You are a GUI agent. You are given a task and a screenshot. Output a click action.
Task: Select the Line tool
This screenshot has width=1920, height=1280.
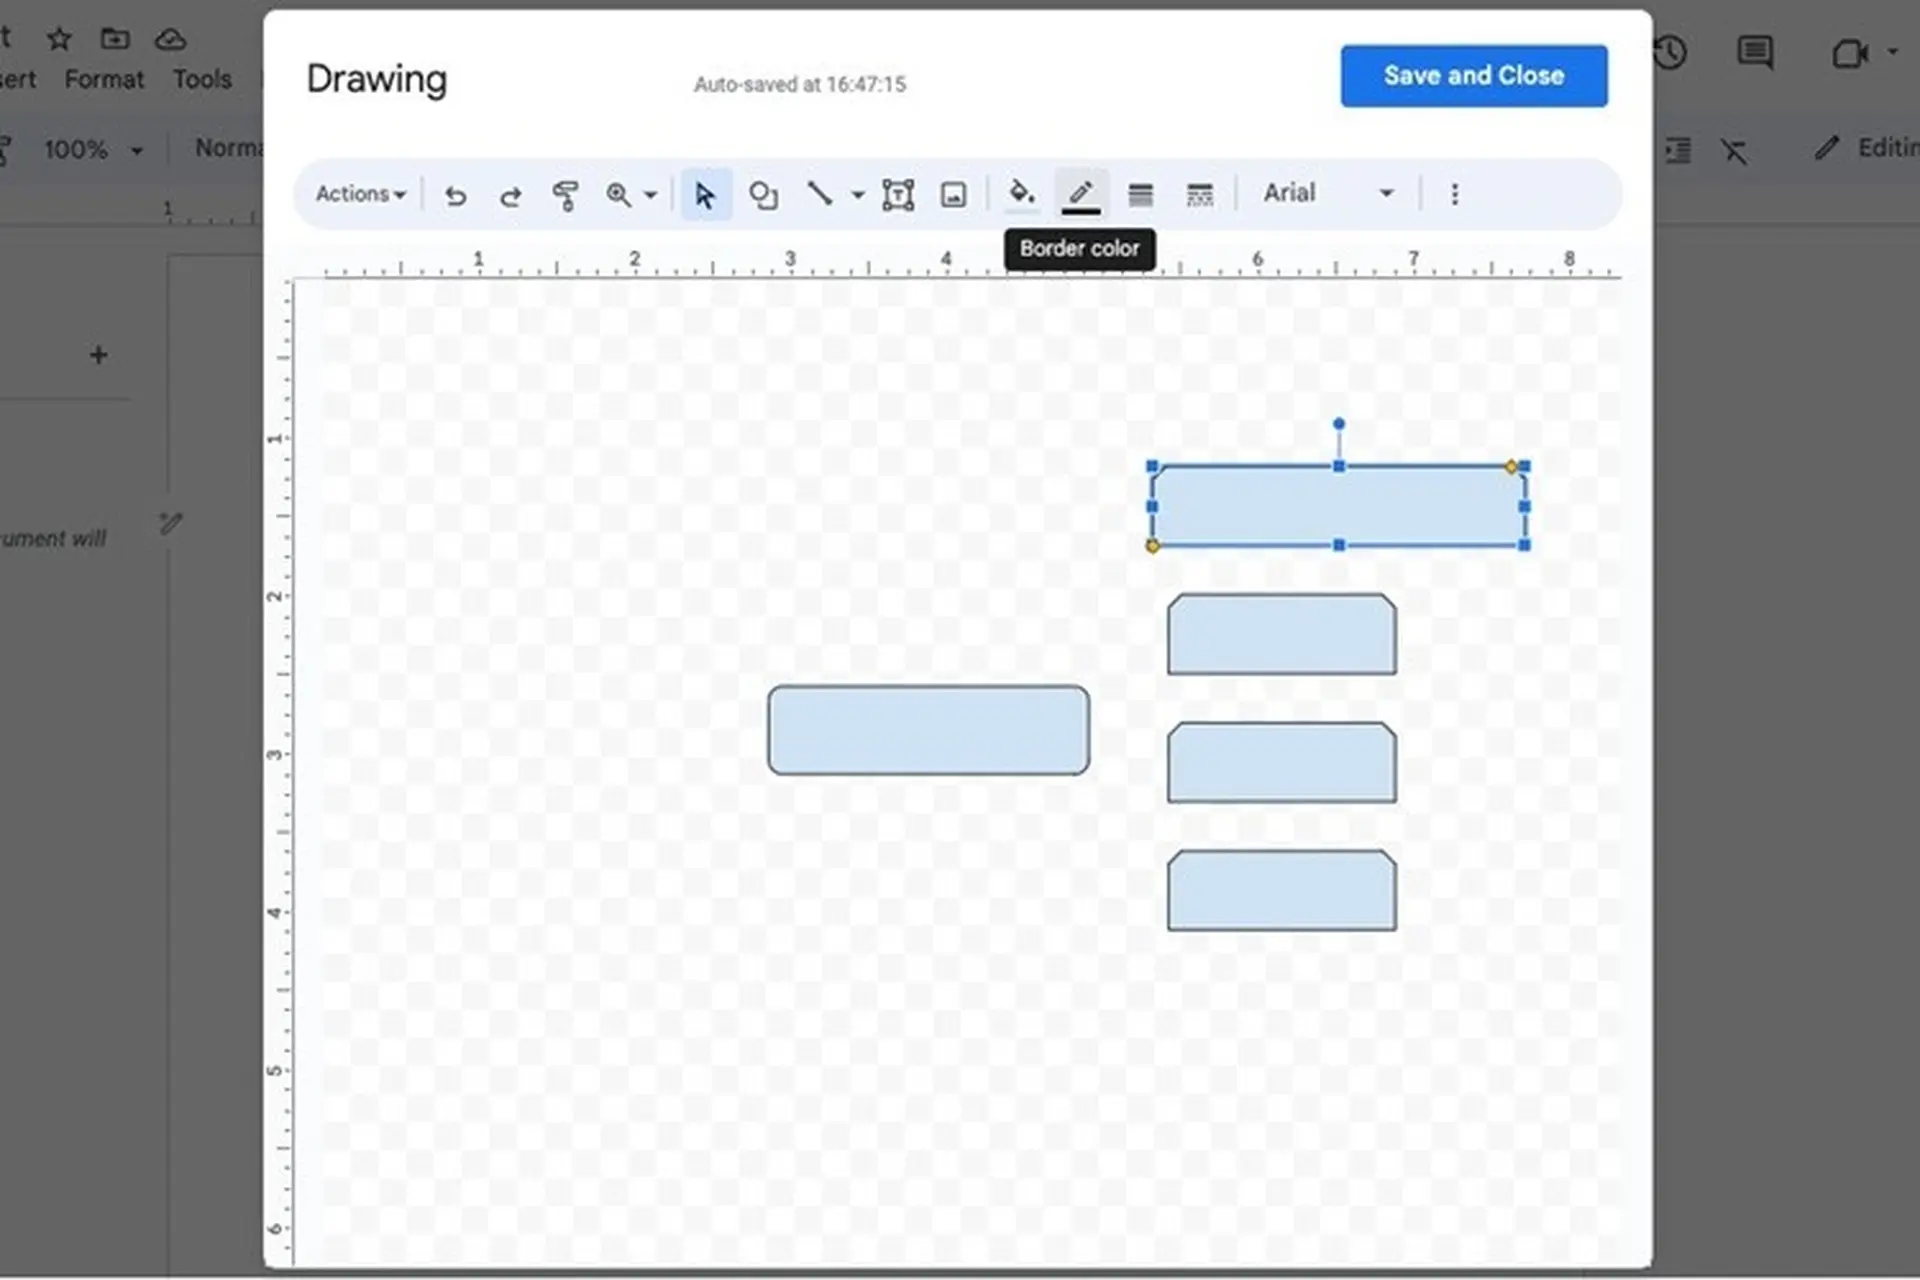point(820,194)
